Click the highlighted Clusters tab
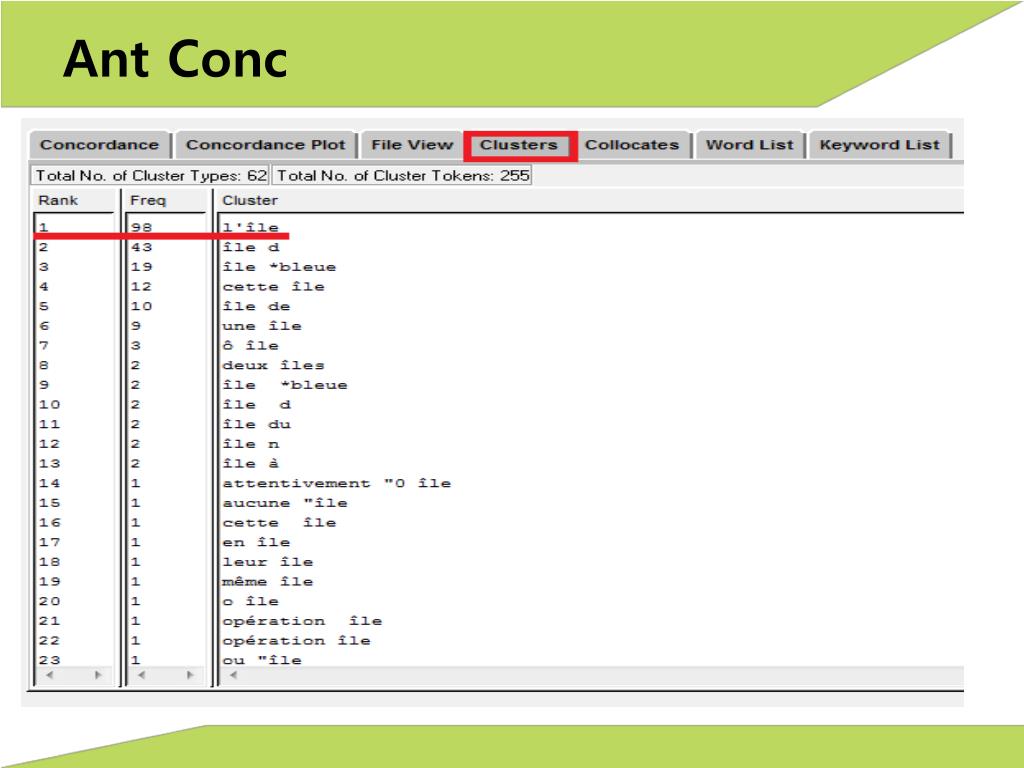The height and width of the screenshot is (768, 1024). (518, 145)
